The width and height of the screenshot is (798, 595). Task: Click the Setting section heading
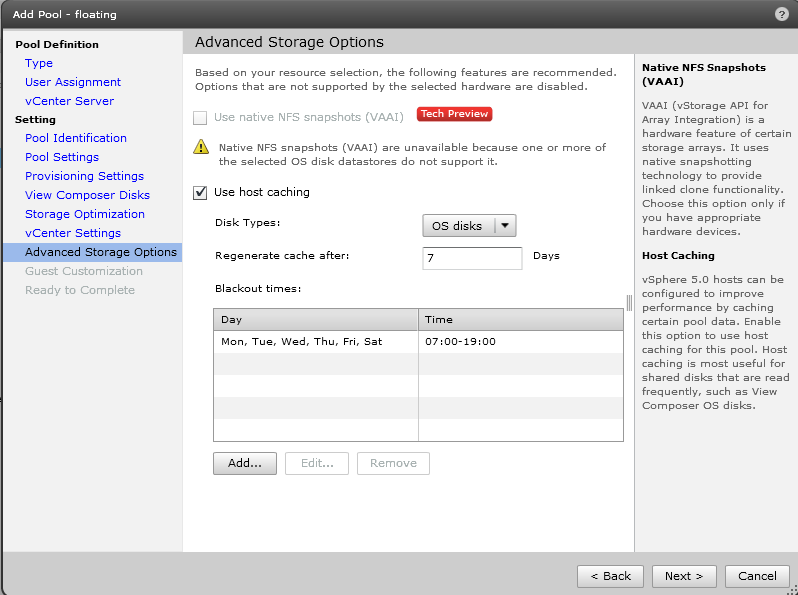(x=35, y=120)
